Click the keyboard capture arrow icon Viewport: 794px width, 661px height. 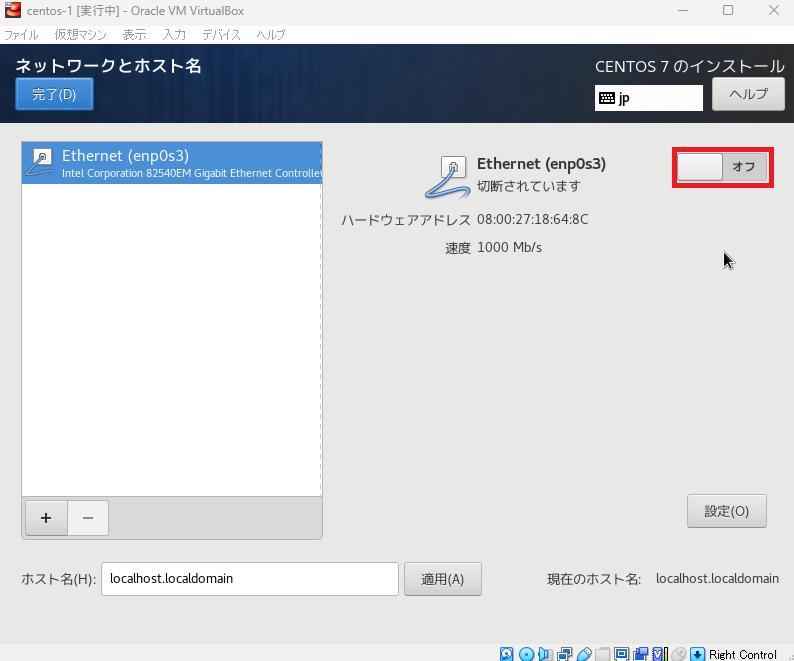point(697,654)
